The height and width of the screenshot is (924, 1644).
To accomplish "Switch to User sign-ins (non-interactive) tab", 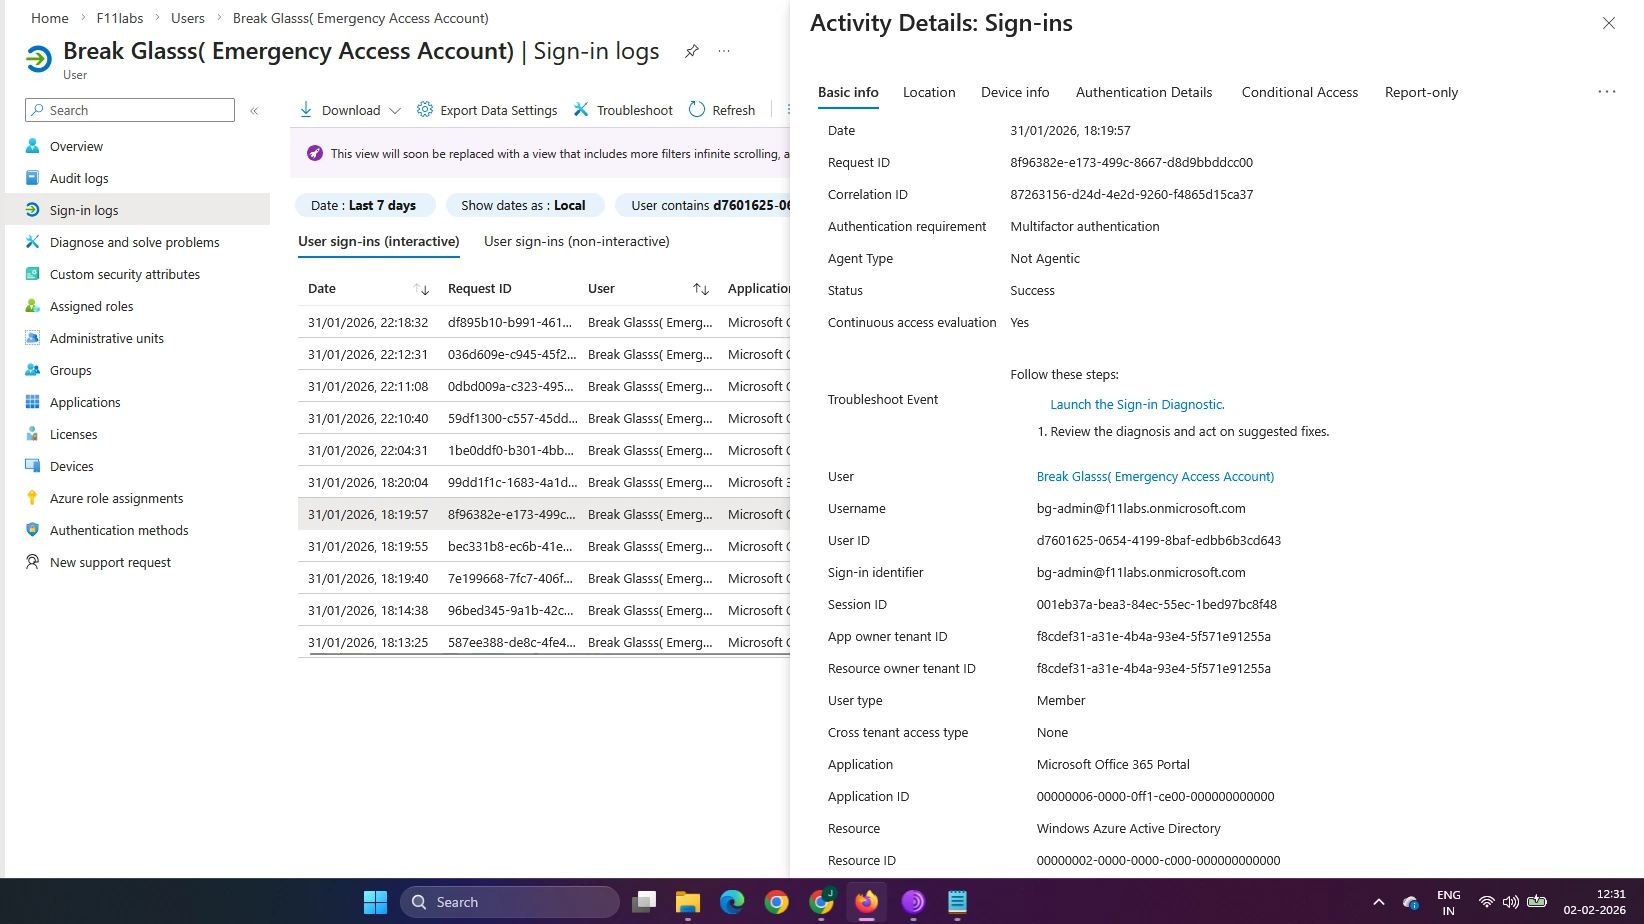I will coord(576,241).
